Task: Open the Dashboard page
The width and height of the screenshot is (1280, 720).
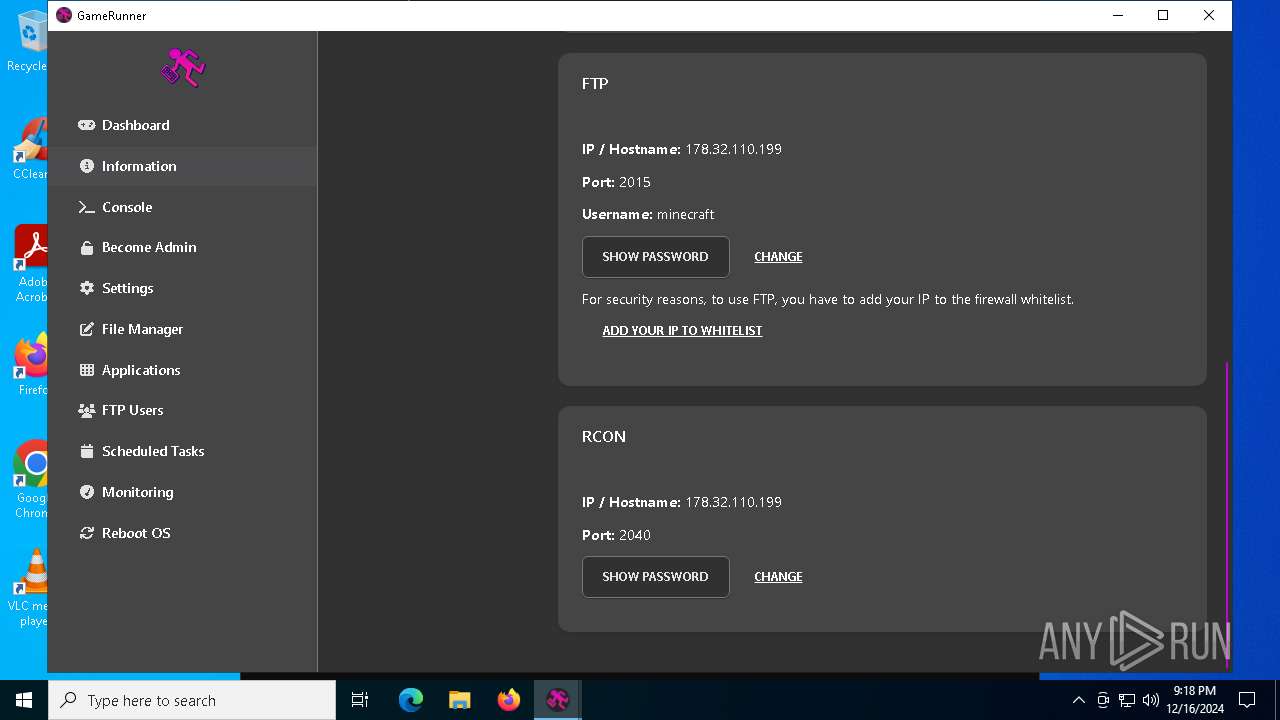Action: click(182, 125)
